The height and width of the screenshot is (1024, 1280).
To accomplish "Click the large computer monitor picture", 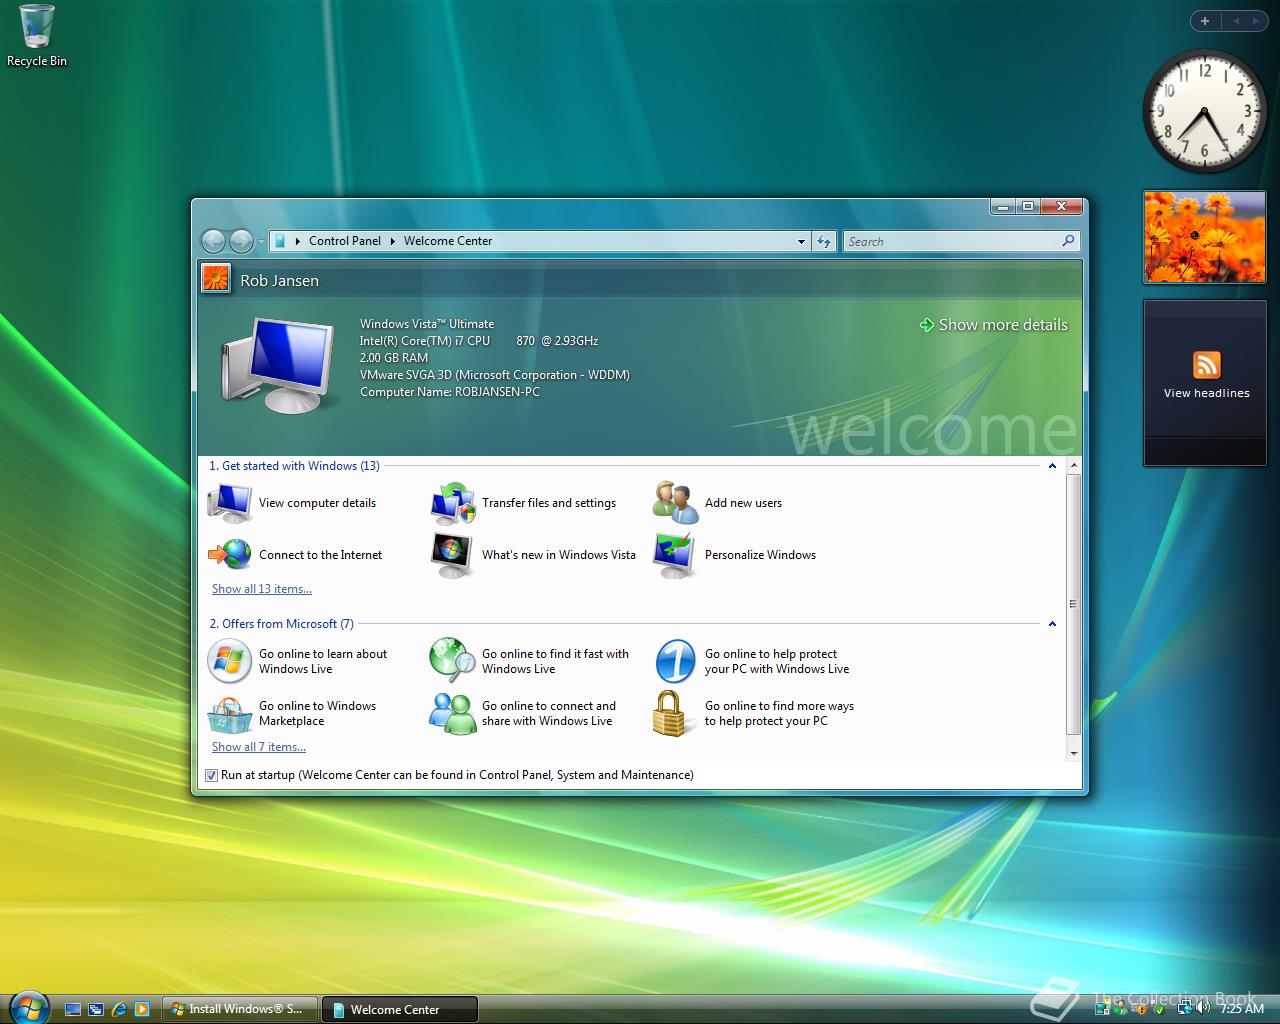I will [279, 365].
